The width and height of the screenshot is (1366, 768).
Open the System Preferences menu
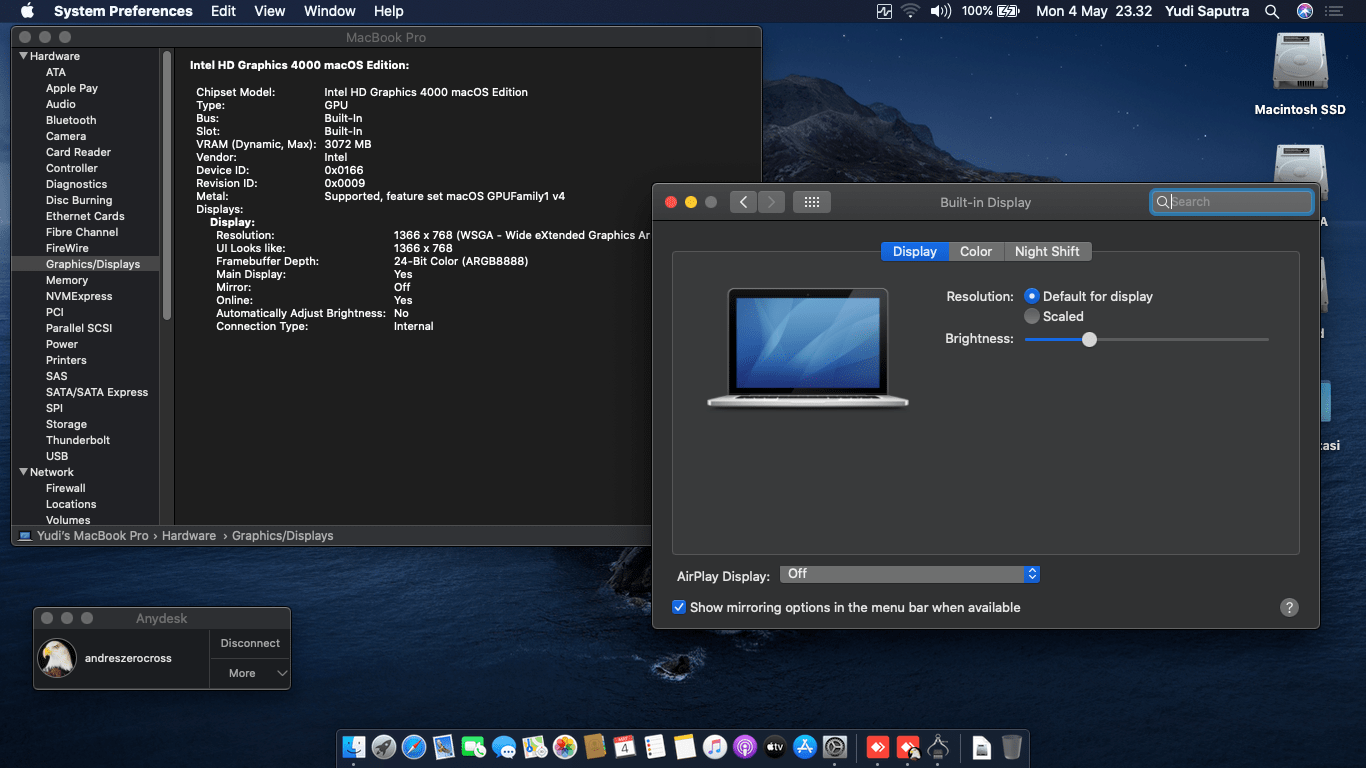[x=123, y=11]
